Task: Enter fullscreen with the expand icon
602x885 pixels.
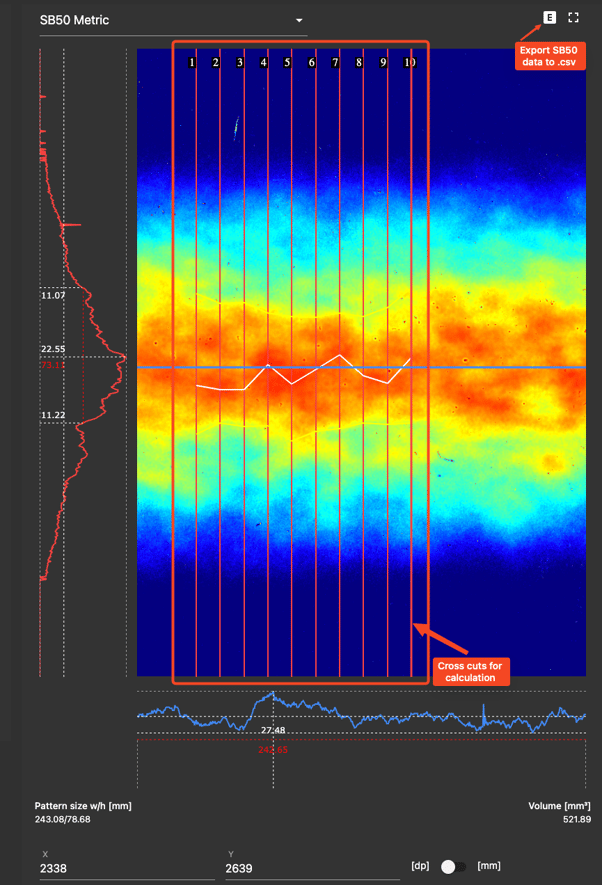Action: [x=574, y=17]
